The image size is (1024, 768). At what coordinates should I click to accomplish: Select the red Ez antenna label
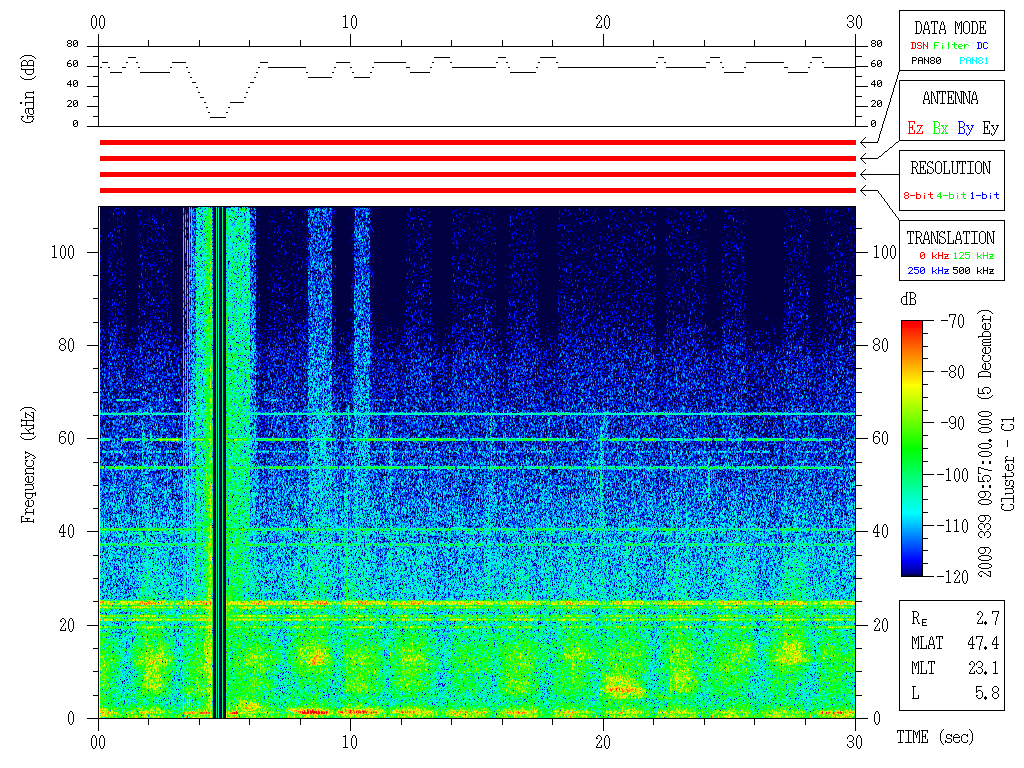[x=915, y=128]
